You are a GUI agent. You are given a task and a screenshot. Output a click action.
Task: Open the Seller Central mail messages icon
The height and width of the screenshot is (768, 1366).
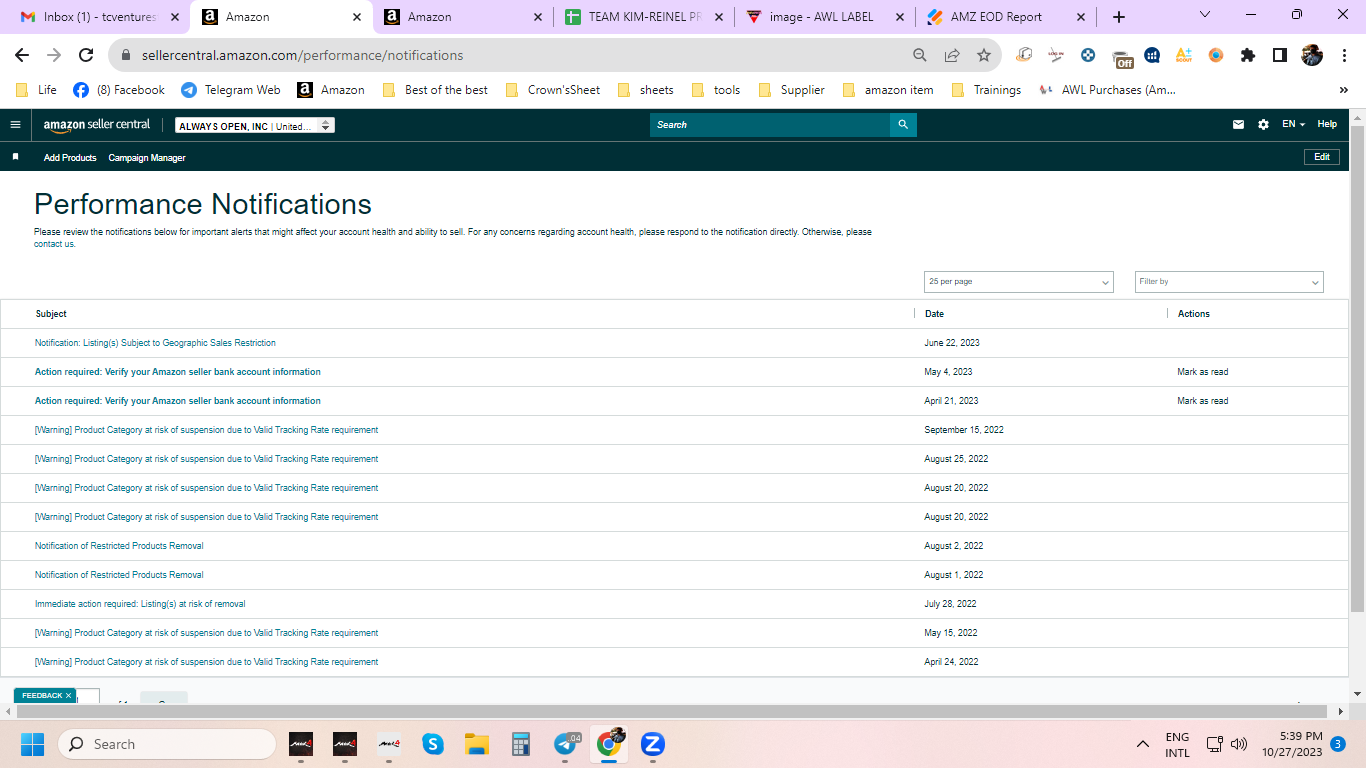coord(1239,125)
